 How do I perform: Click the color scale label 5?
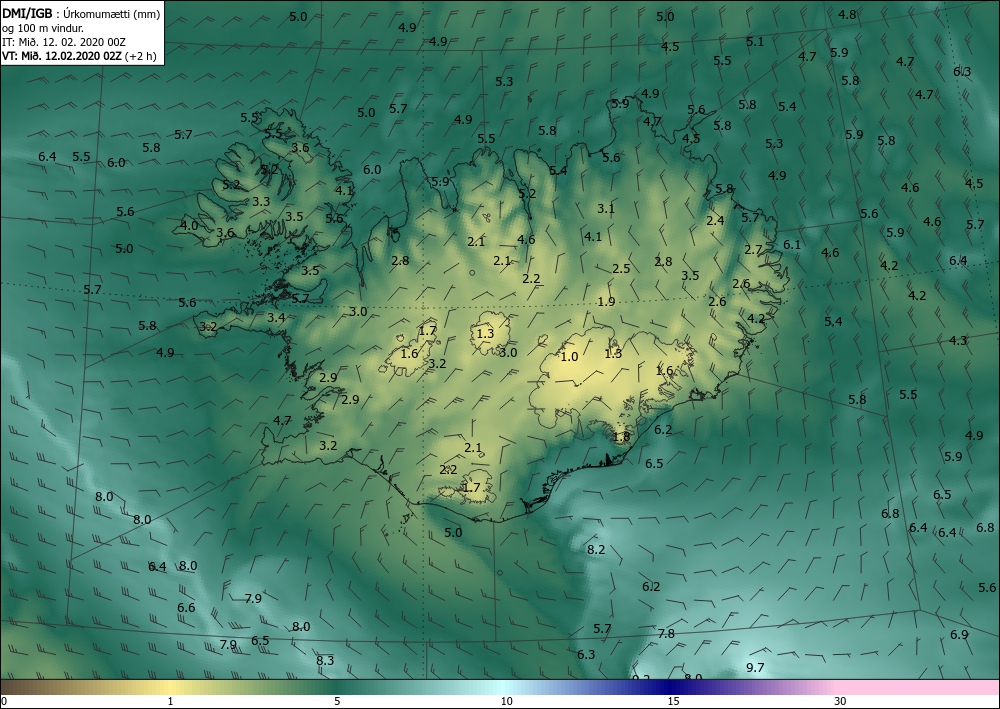(337, 702)
